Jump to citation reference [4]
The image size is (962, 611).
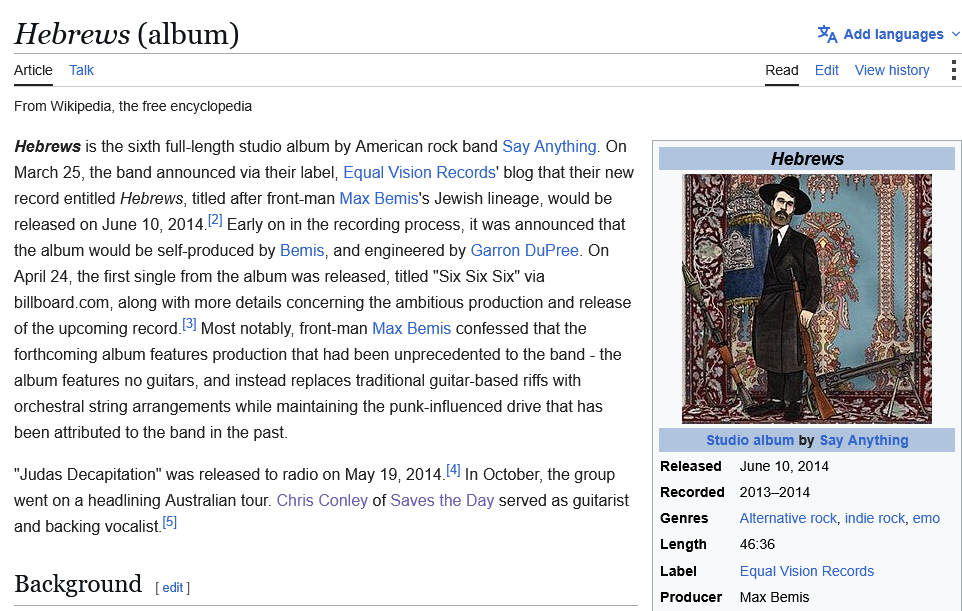(x=453, y=470)
